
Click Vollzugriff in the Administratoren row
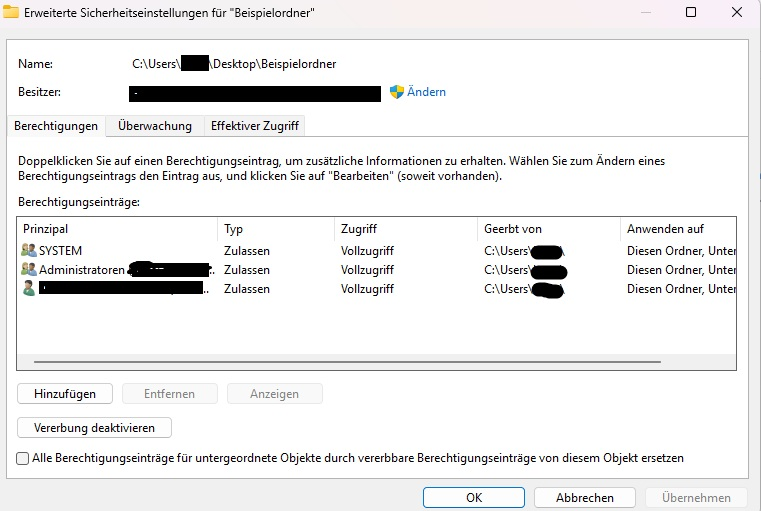click(367, 270)
